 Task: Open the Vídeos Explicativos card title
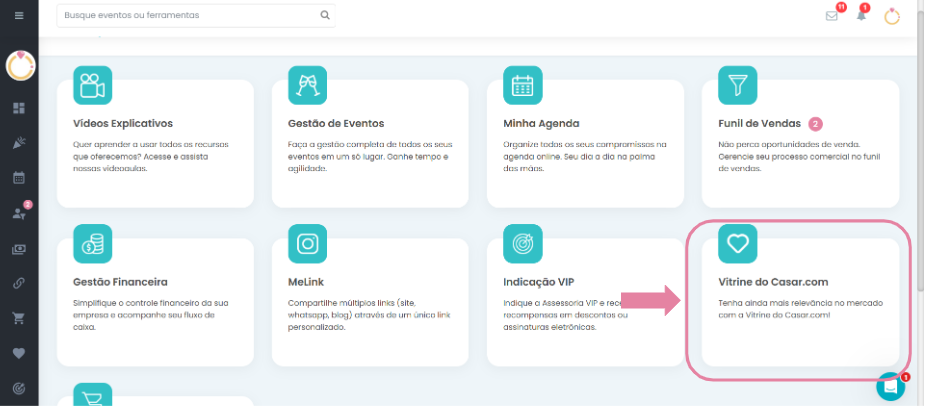click(123, 124)
